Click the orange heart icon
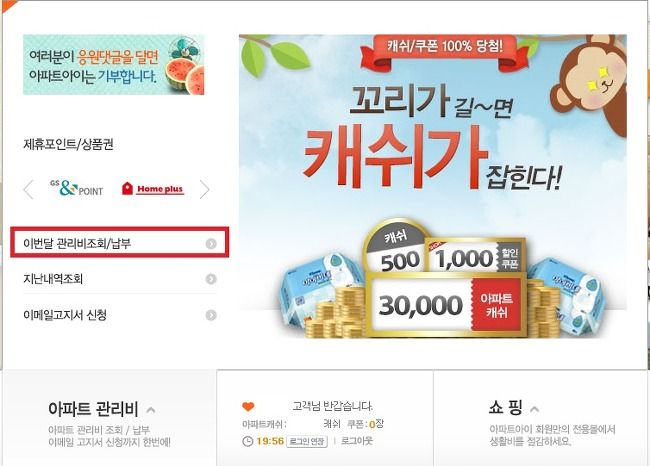The image size is (650, 466). 248,407
